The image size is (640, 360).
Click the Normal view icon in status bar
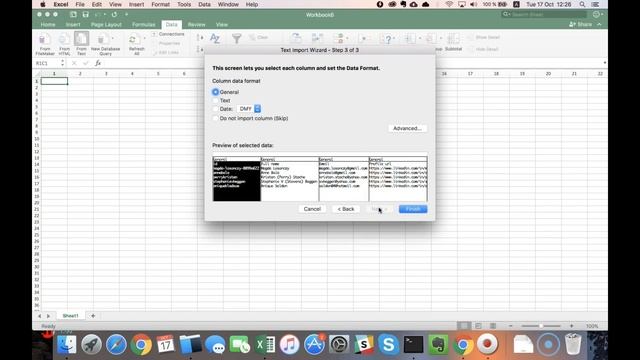click(x=463, y=326)
